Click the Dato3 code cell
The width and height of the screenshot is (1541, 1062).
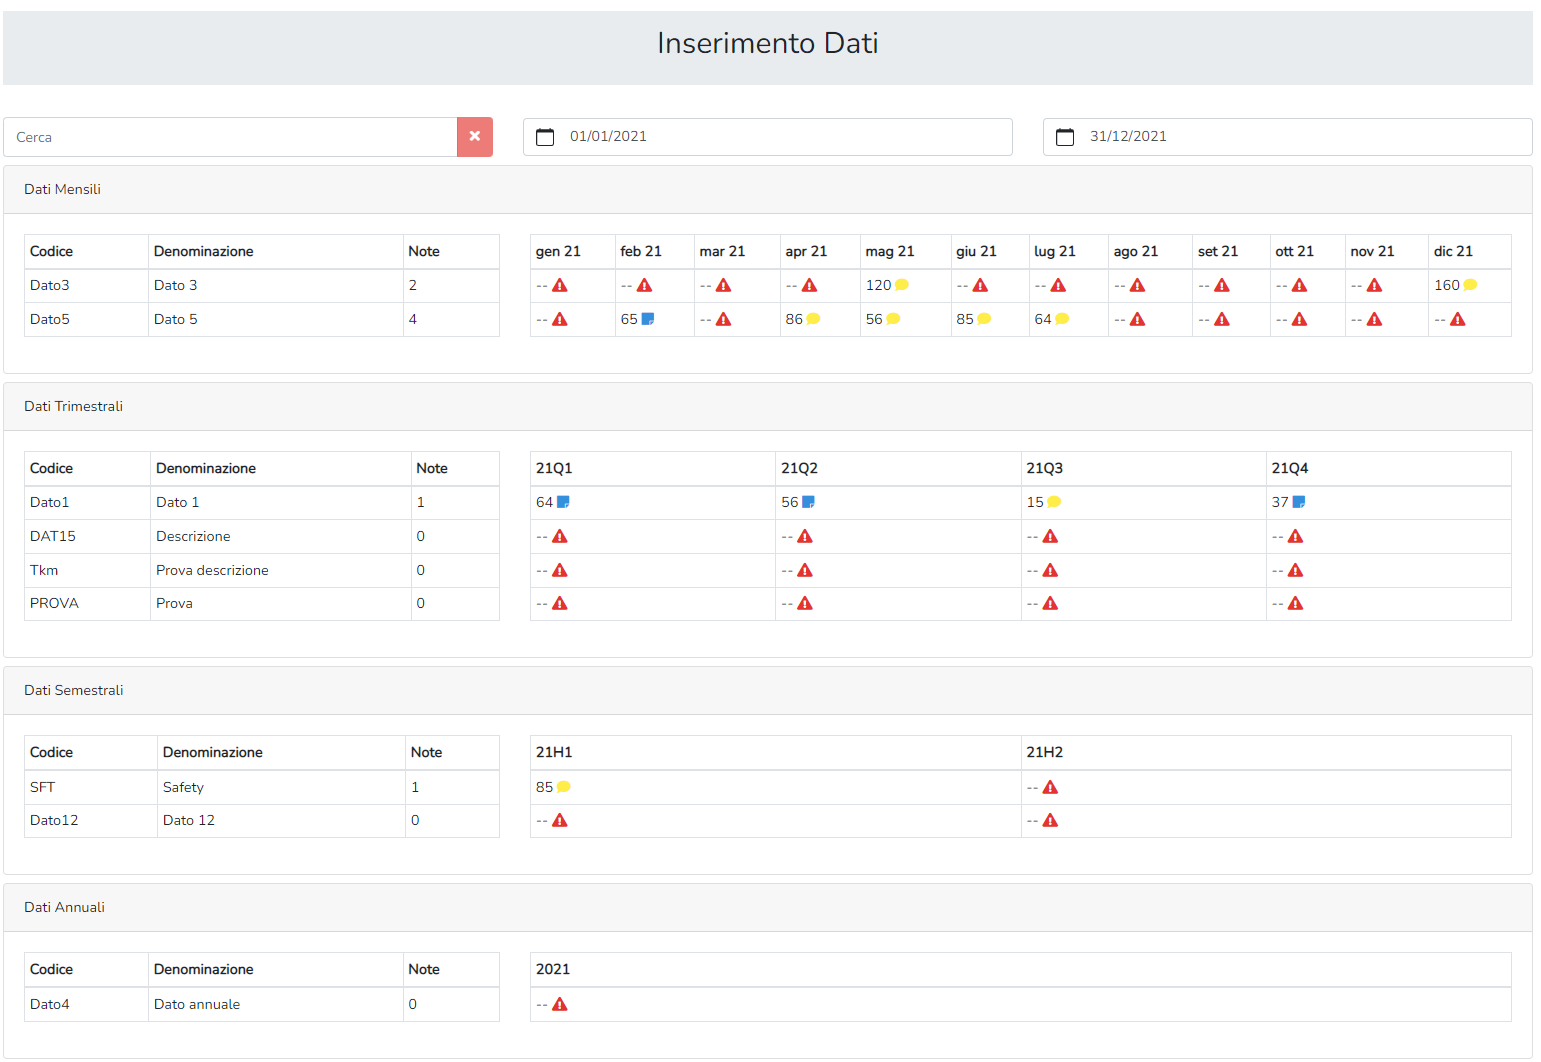(x=86, y=286)
